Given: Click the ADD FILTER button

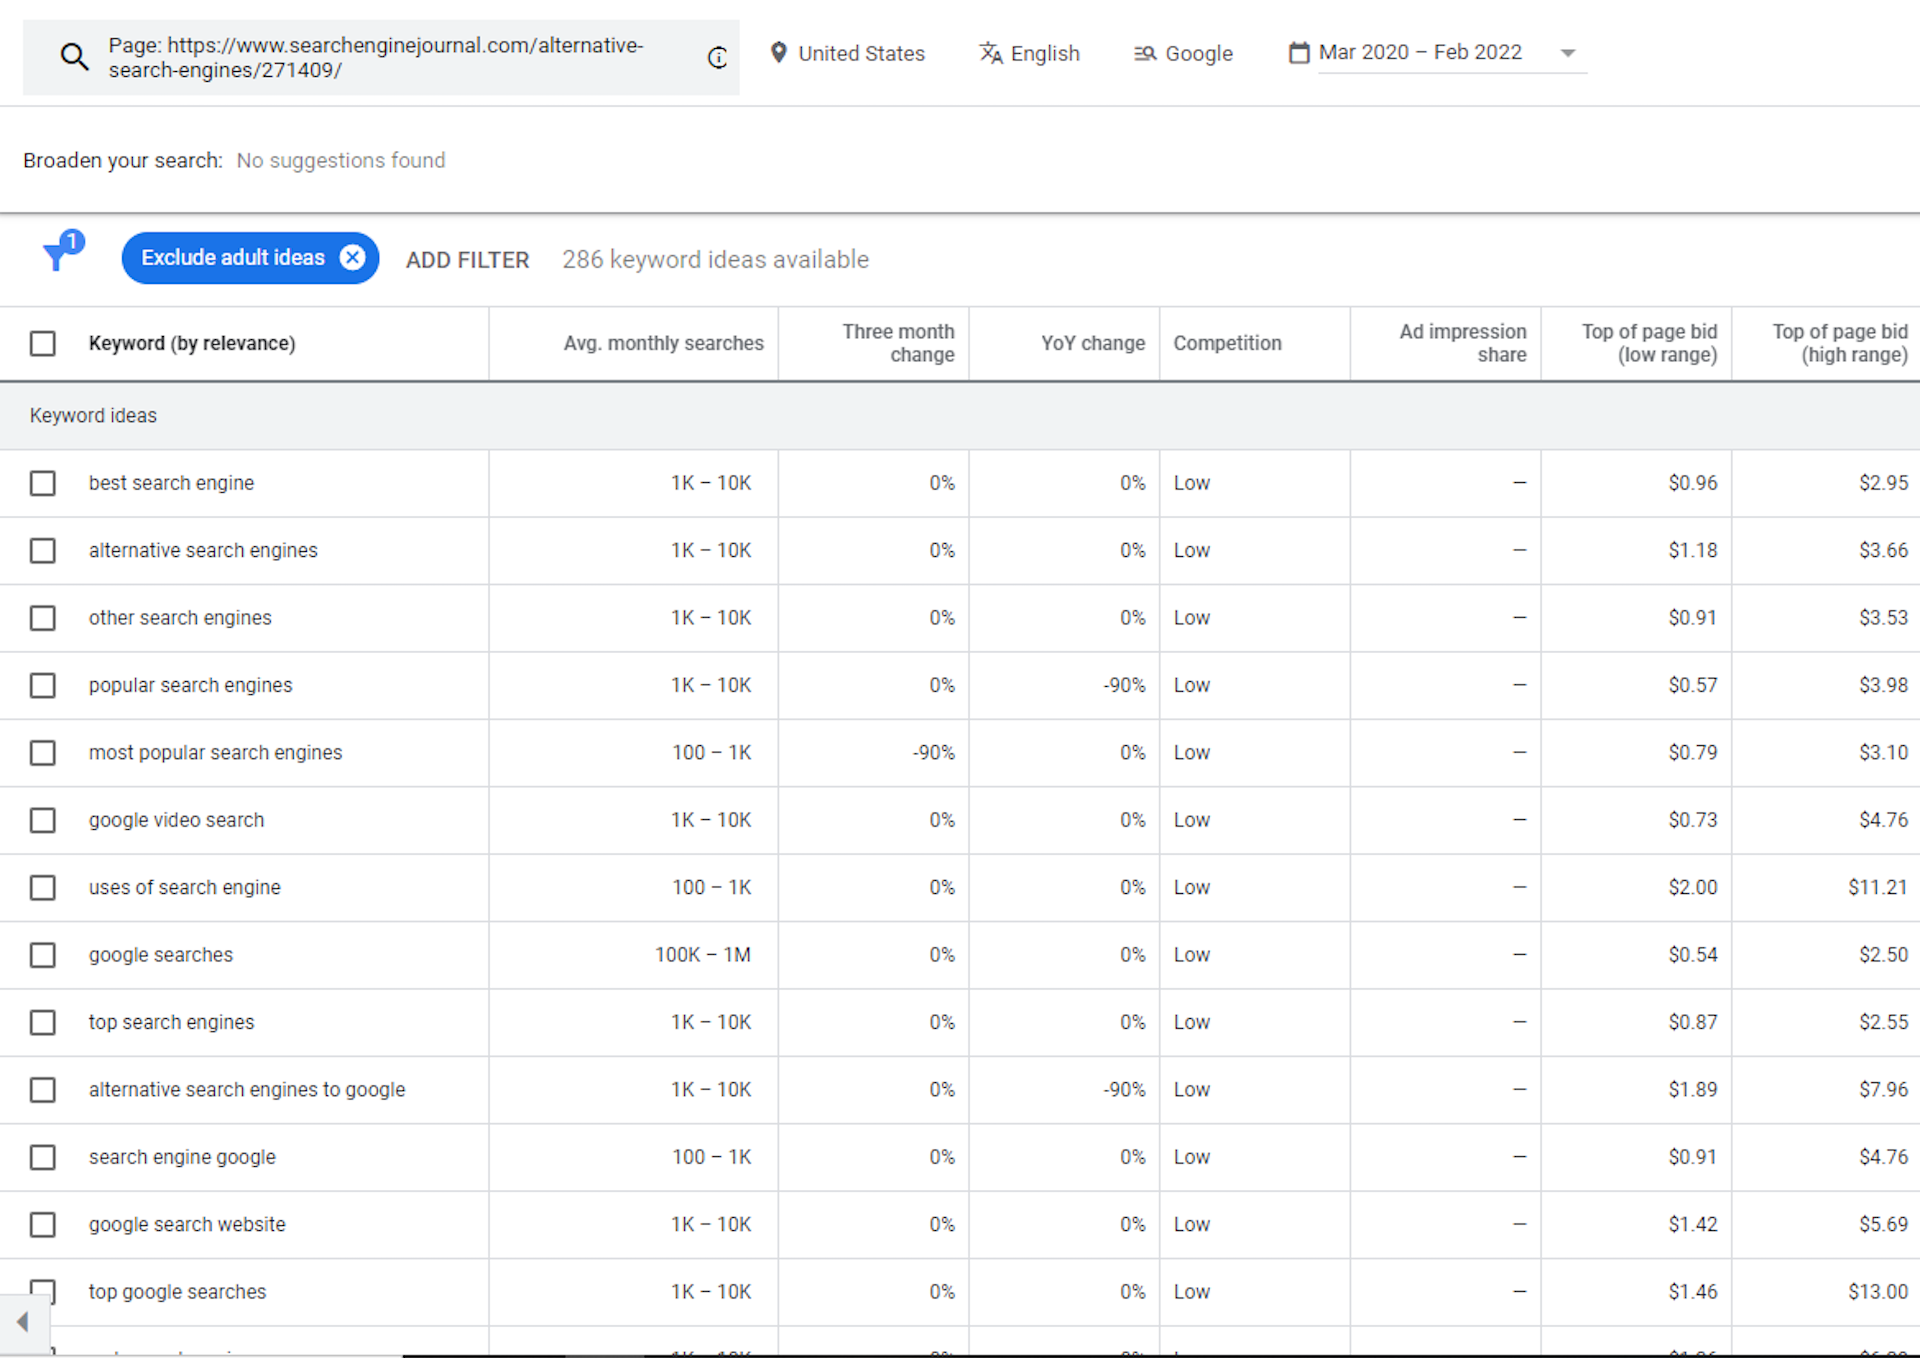Looking at the screenshot, I should click(467, 259).
